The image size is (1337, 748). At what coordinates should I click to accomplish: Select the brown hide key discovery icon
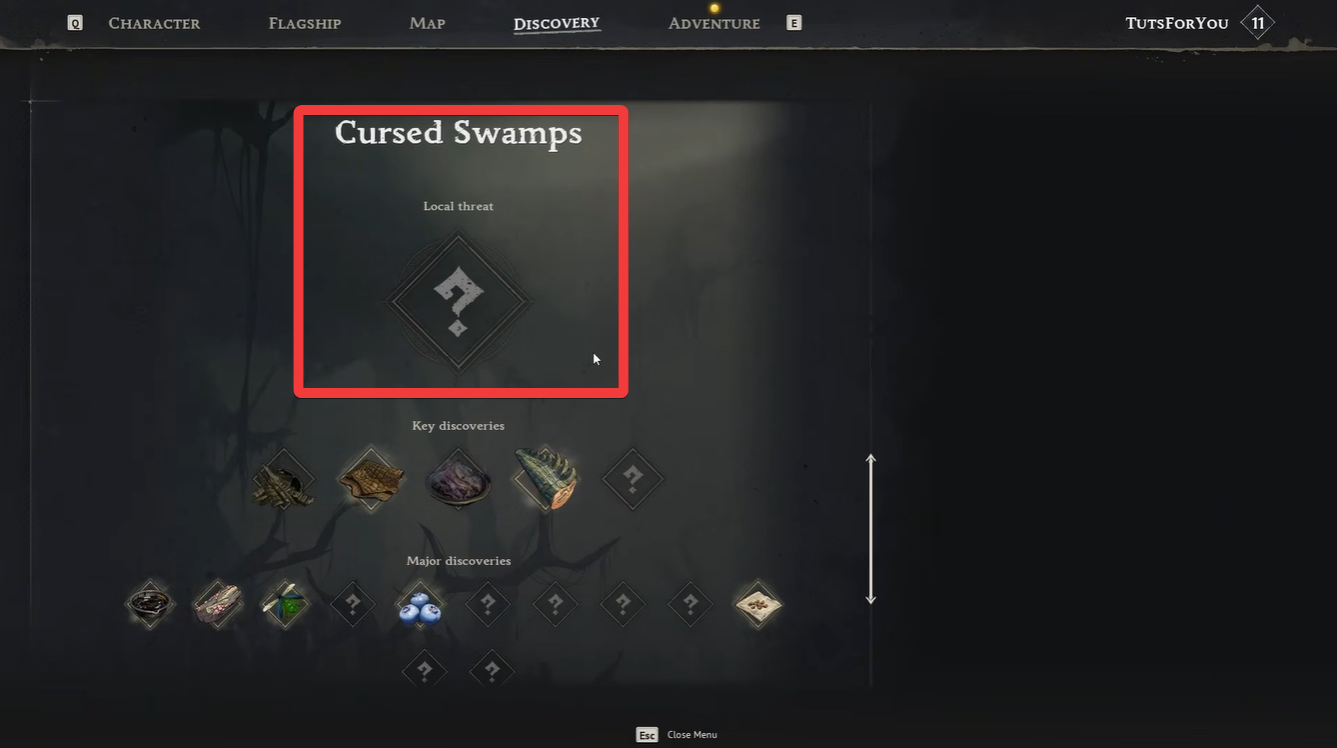pos(371,480)
